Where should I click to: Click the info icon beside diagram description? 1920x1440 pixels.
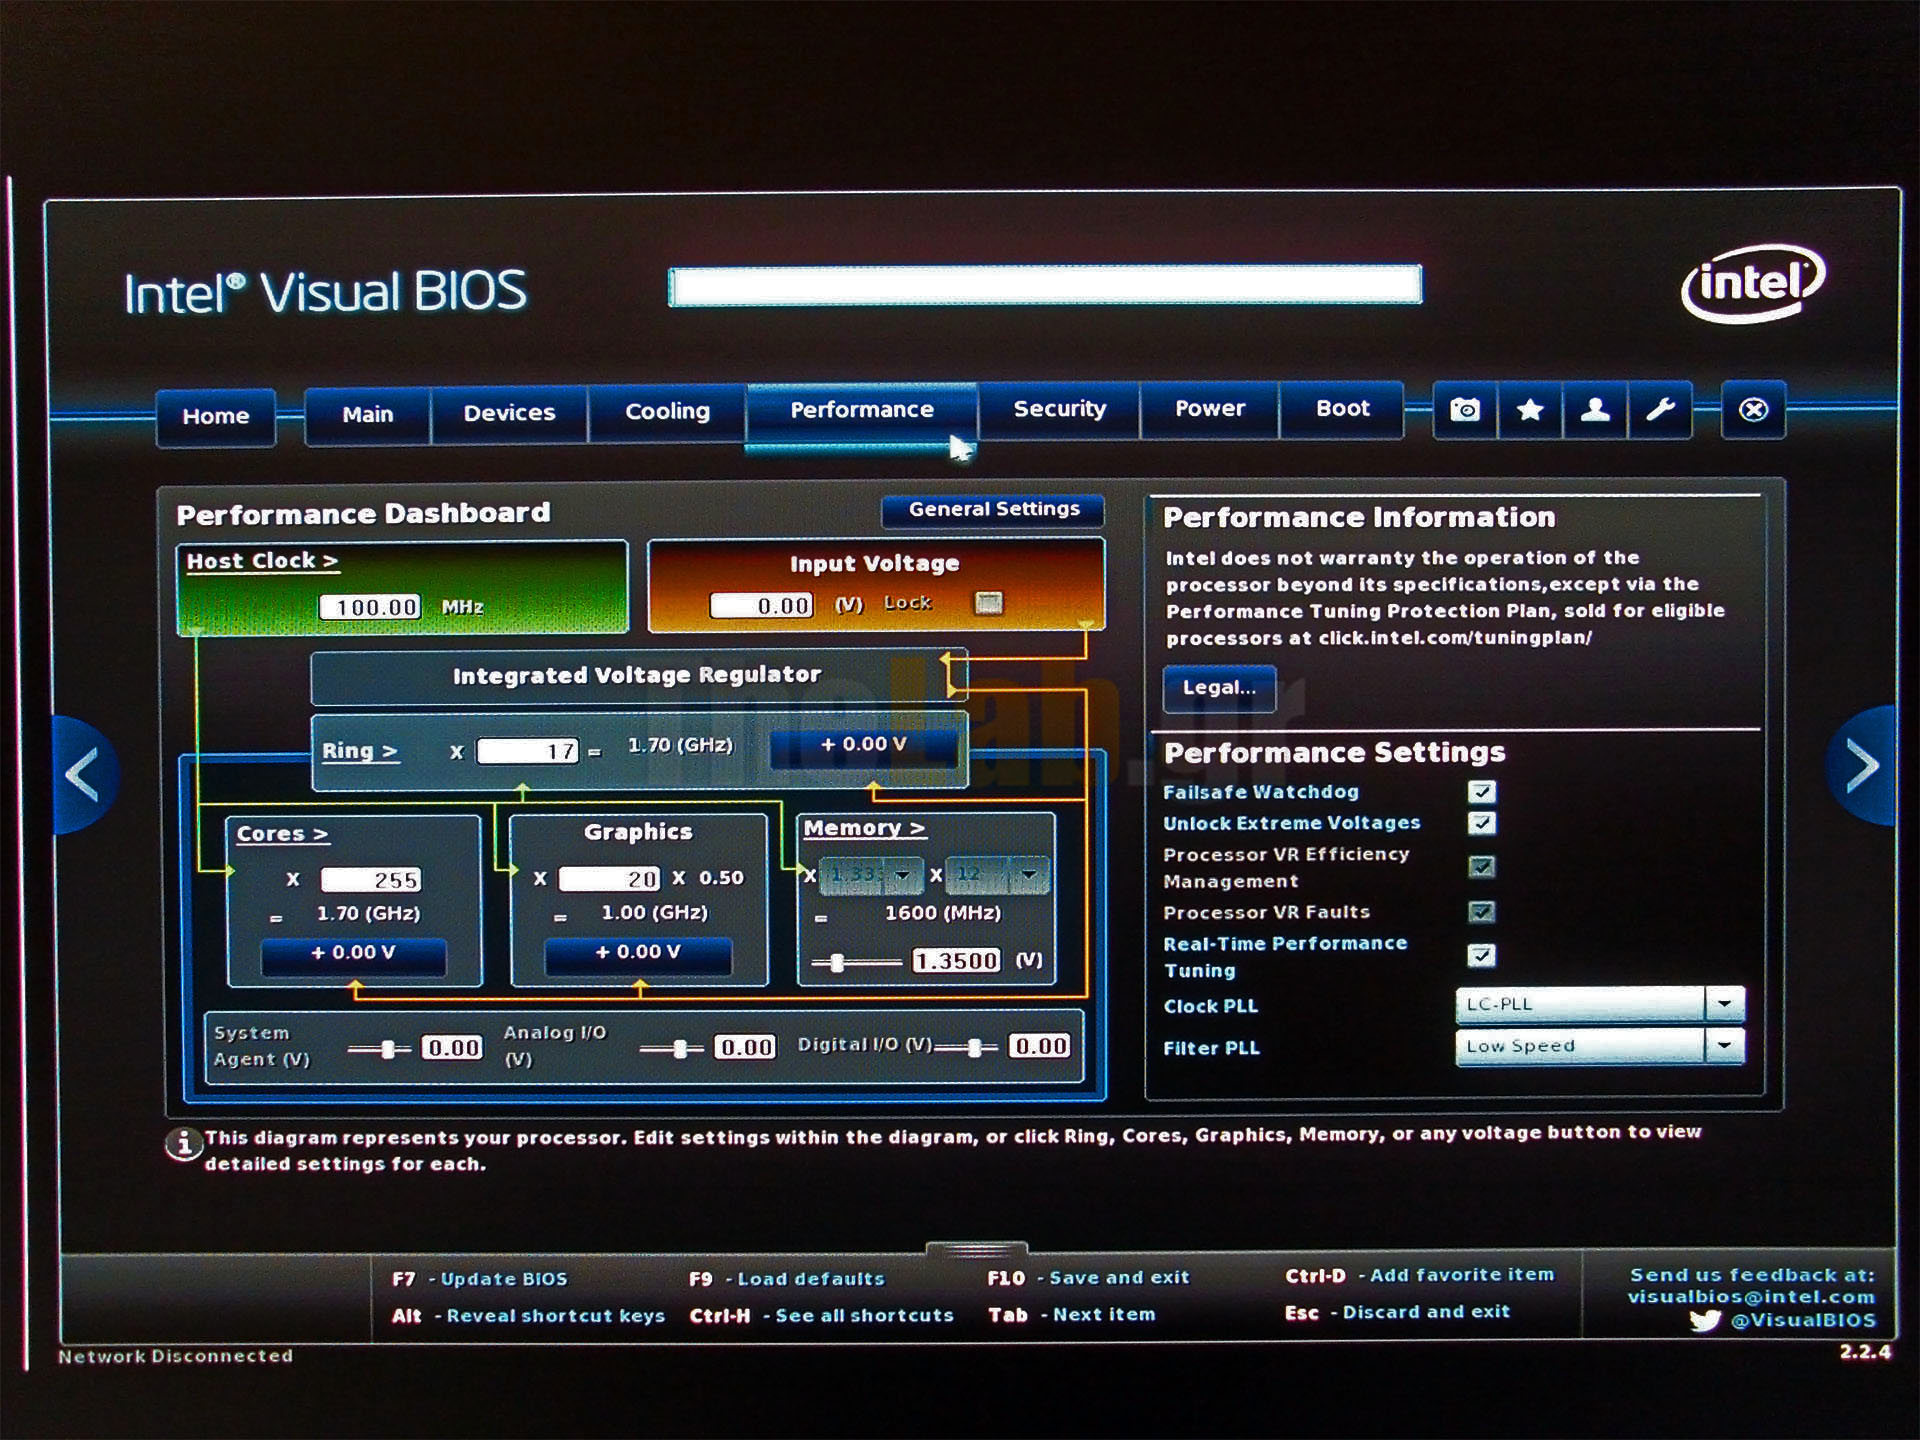[183, 1144]
